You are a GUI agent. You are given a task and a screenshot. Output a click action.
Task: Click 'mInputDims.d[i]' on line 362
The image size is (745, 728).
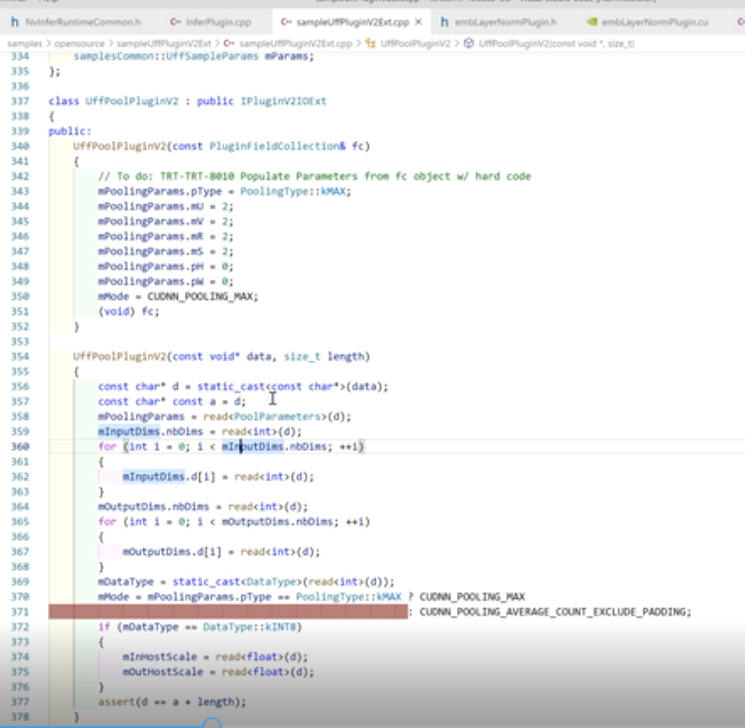(169, 477)
